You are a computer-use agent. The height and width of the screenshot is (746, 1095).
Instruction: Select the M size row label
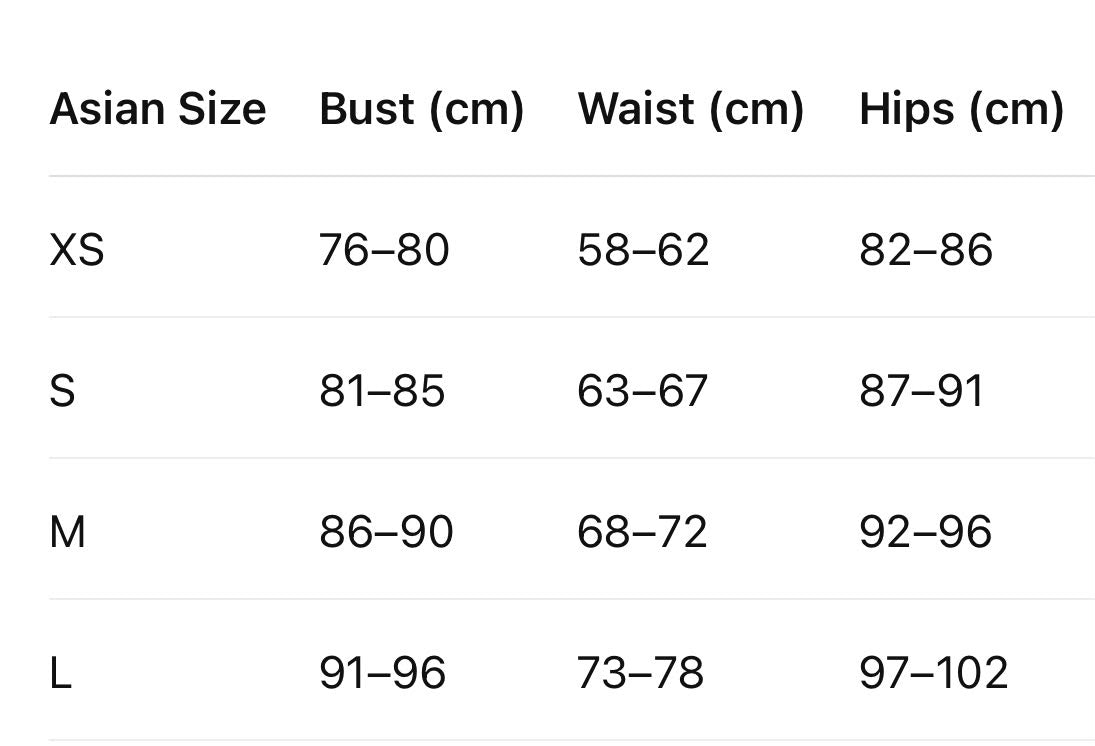[x=68, y=532]
